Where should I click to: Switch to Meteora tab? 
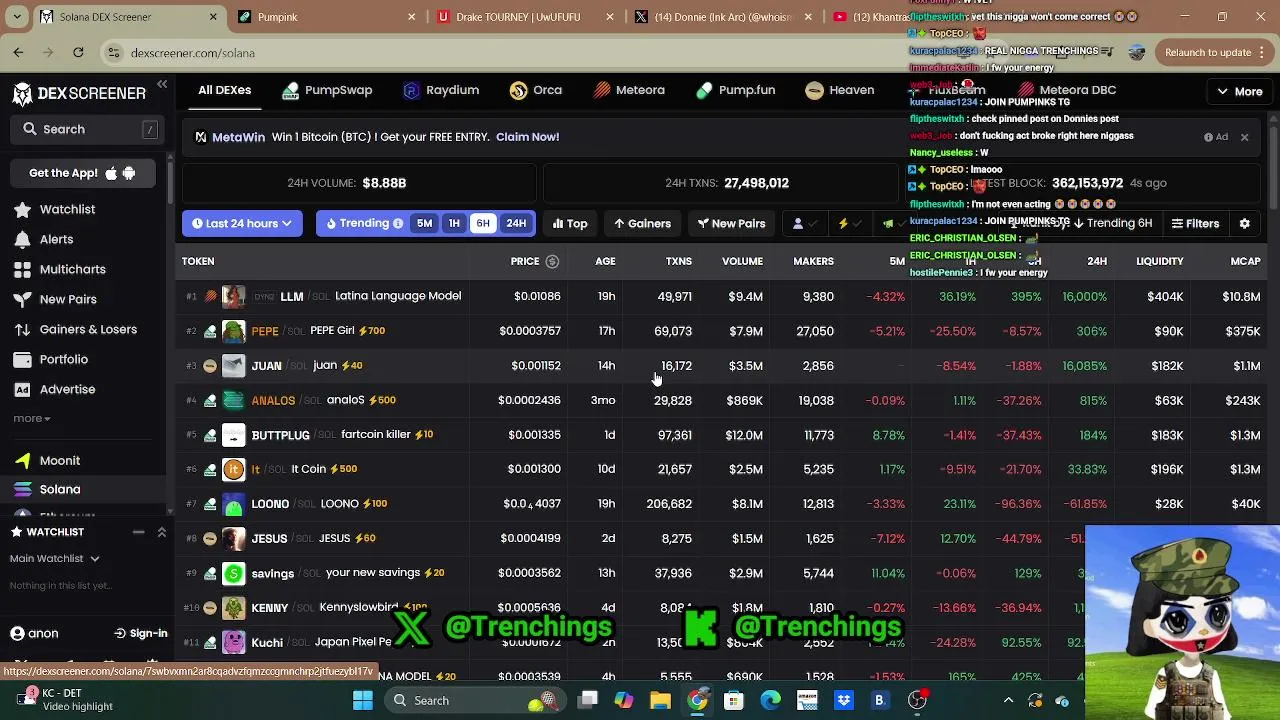coord(629,91)
